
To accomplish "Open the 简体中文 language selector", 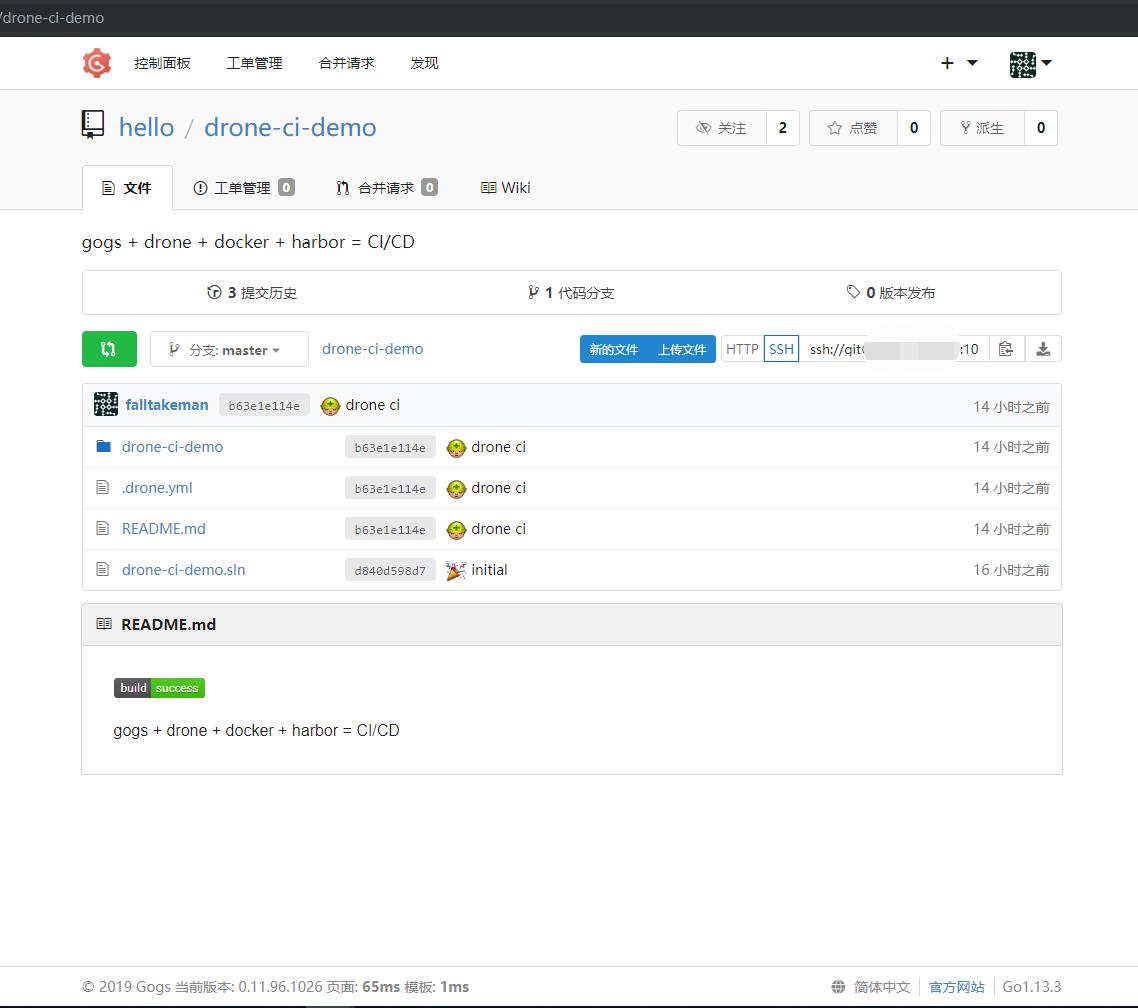I will tap(882, 987).
